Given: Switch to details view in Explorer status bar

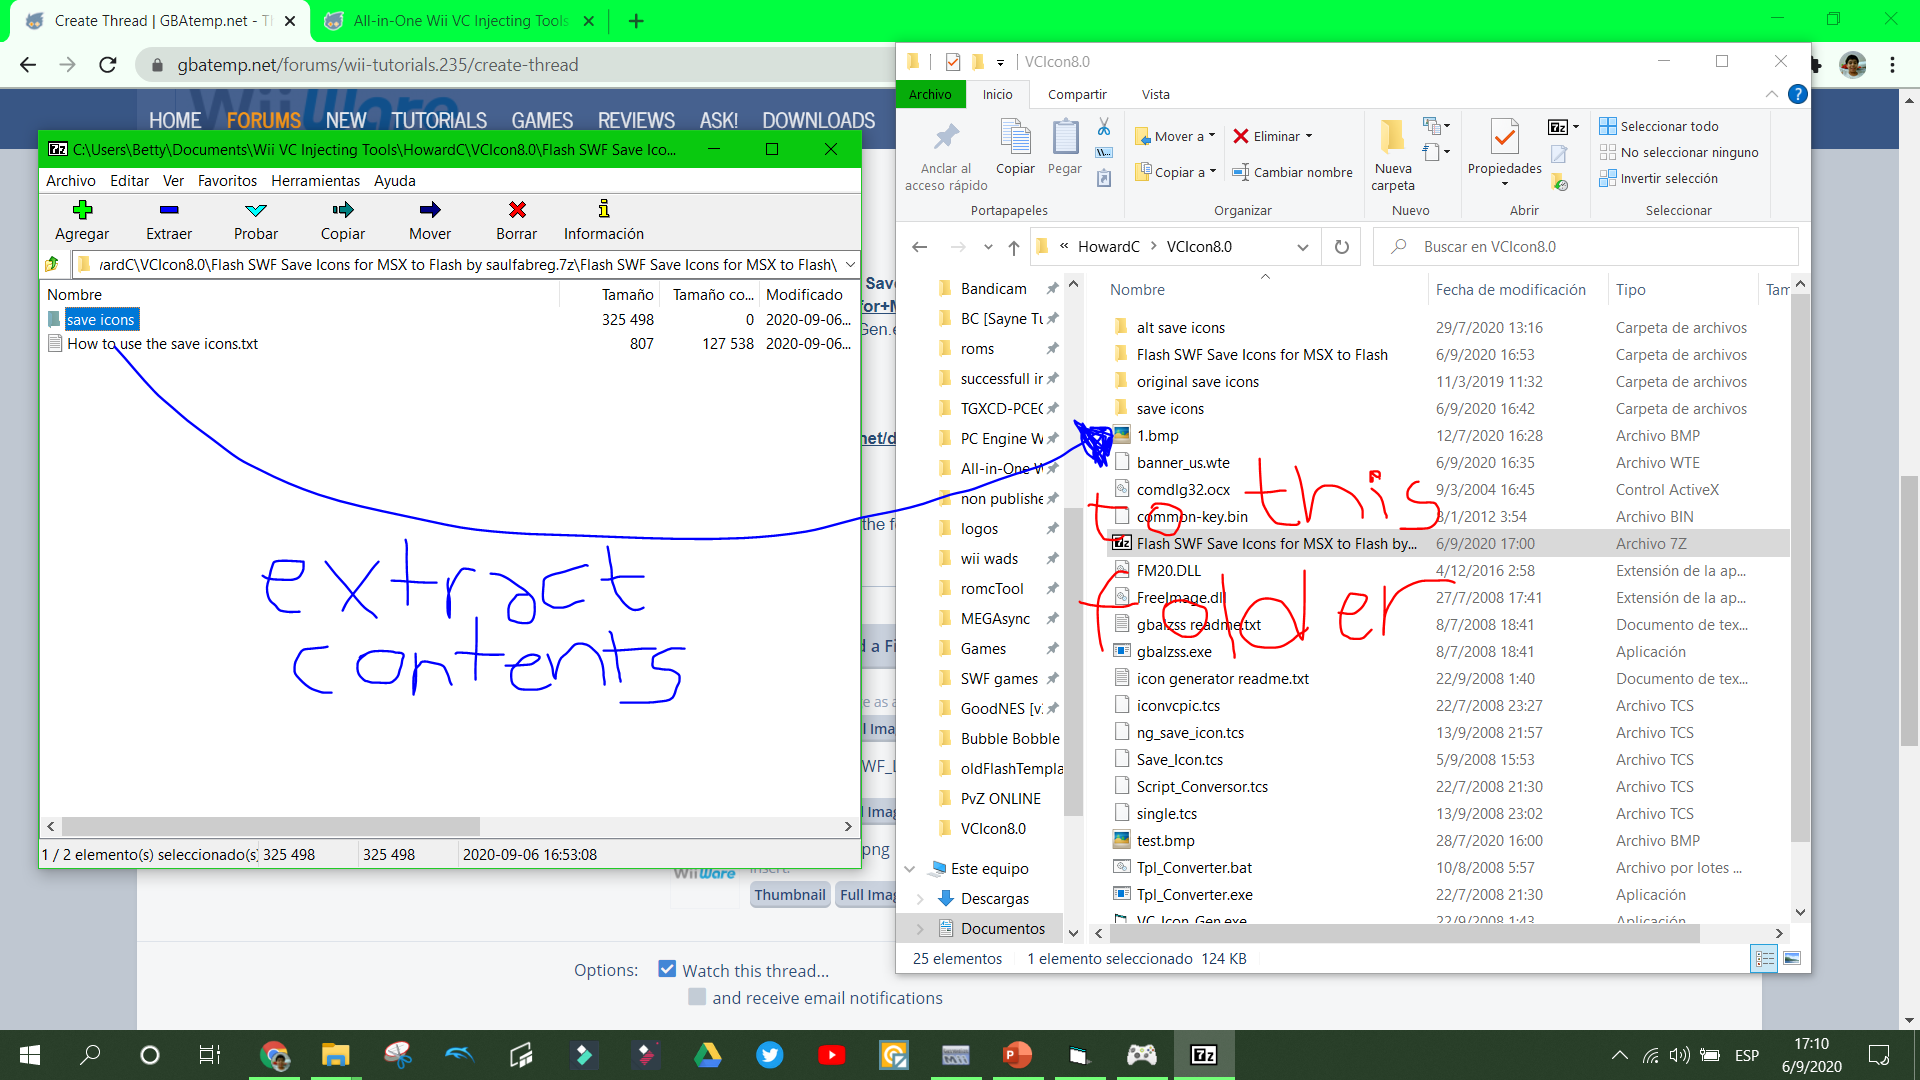Looking at the screenshot, I should click(1765, 959).
